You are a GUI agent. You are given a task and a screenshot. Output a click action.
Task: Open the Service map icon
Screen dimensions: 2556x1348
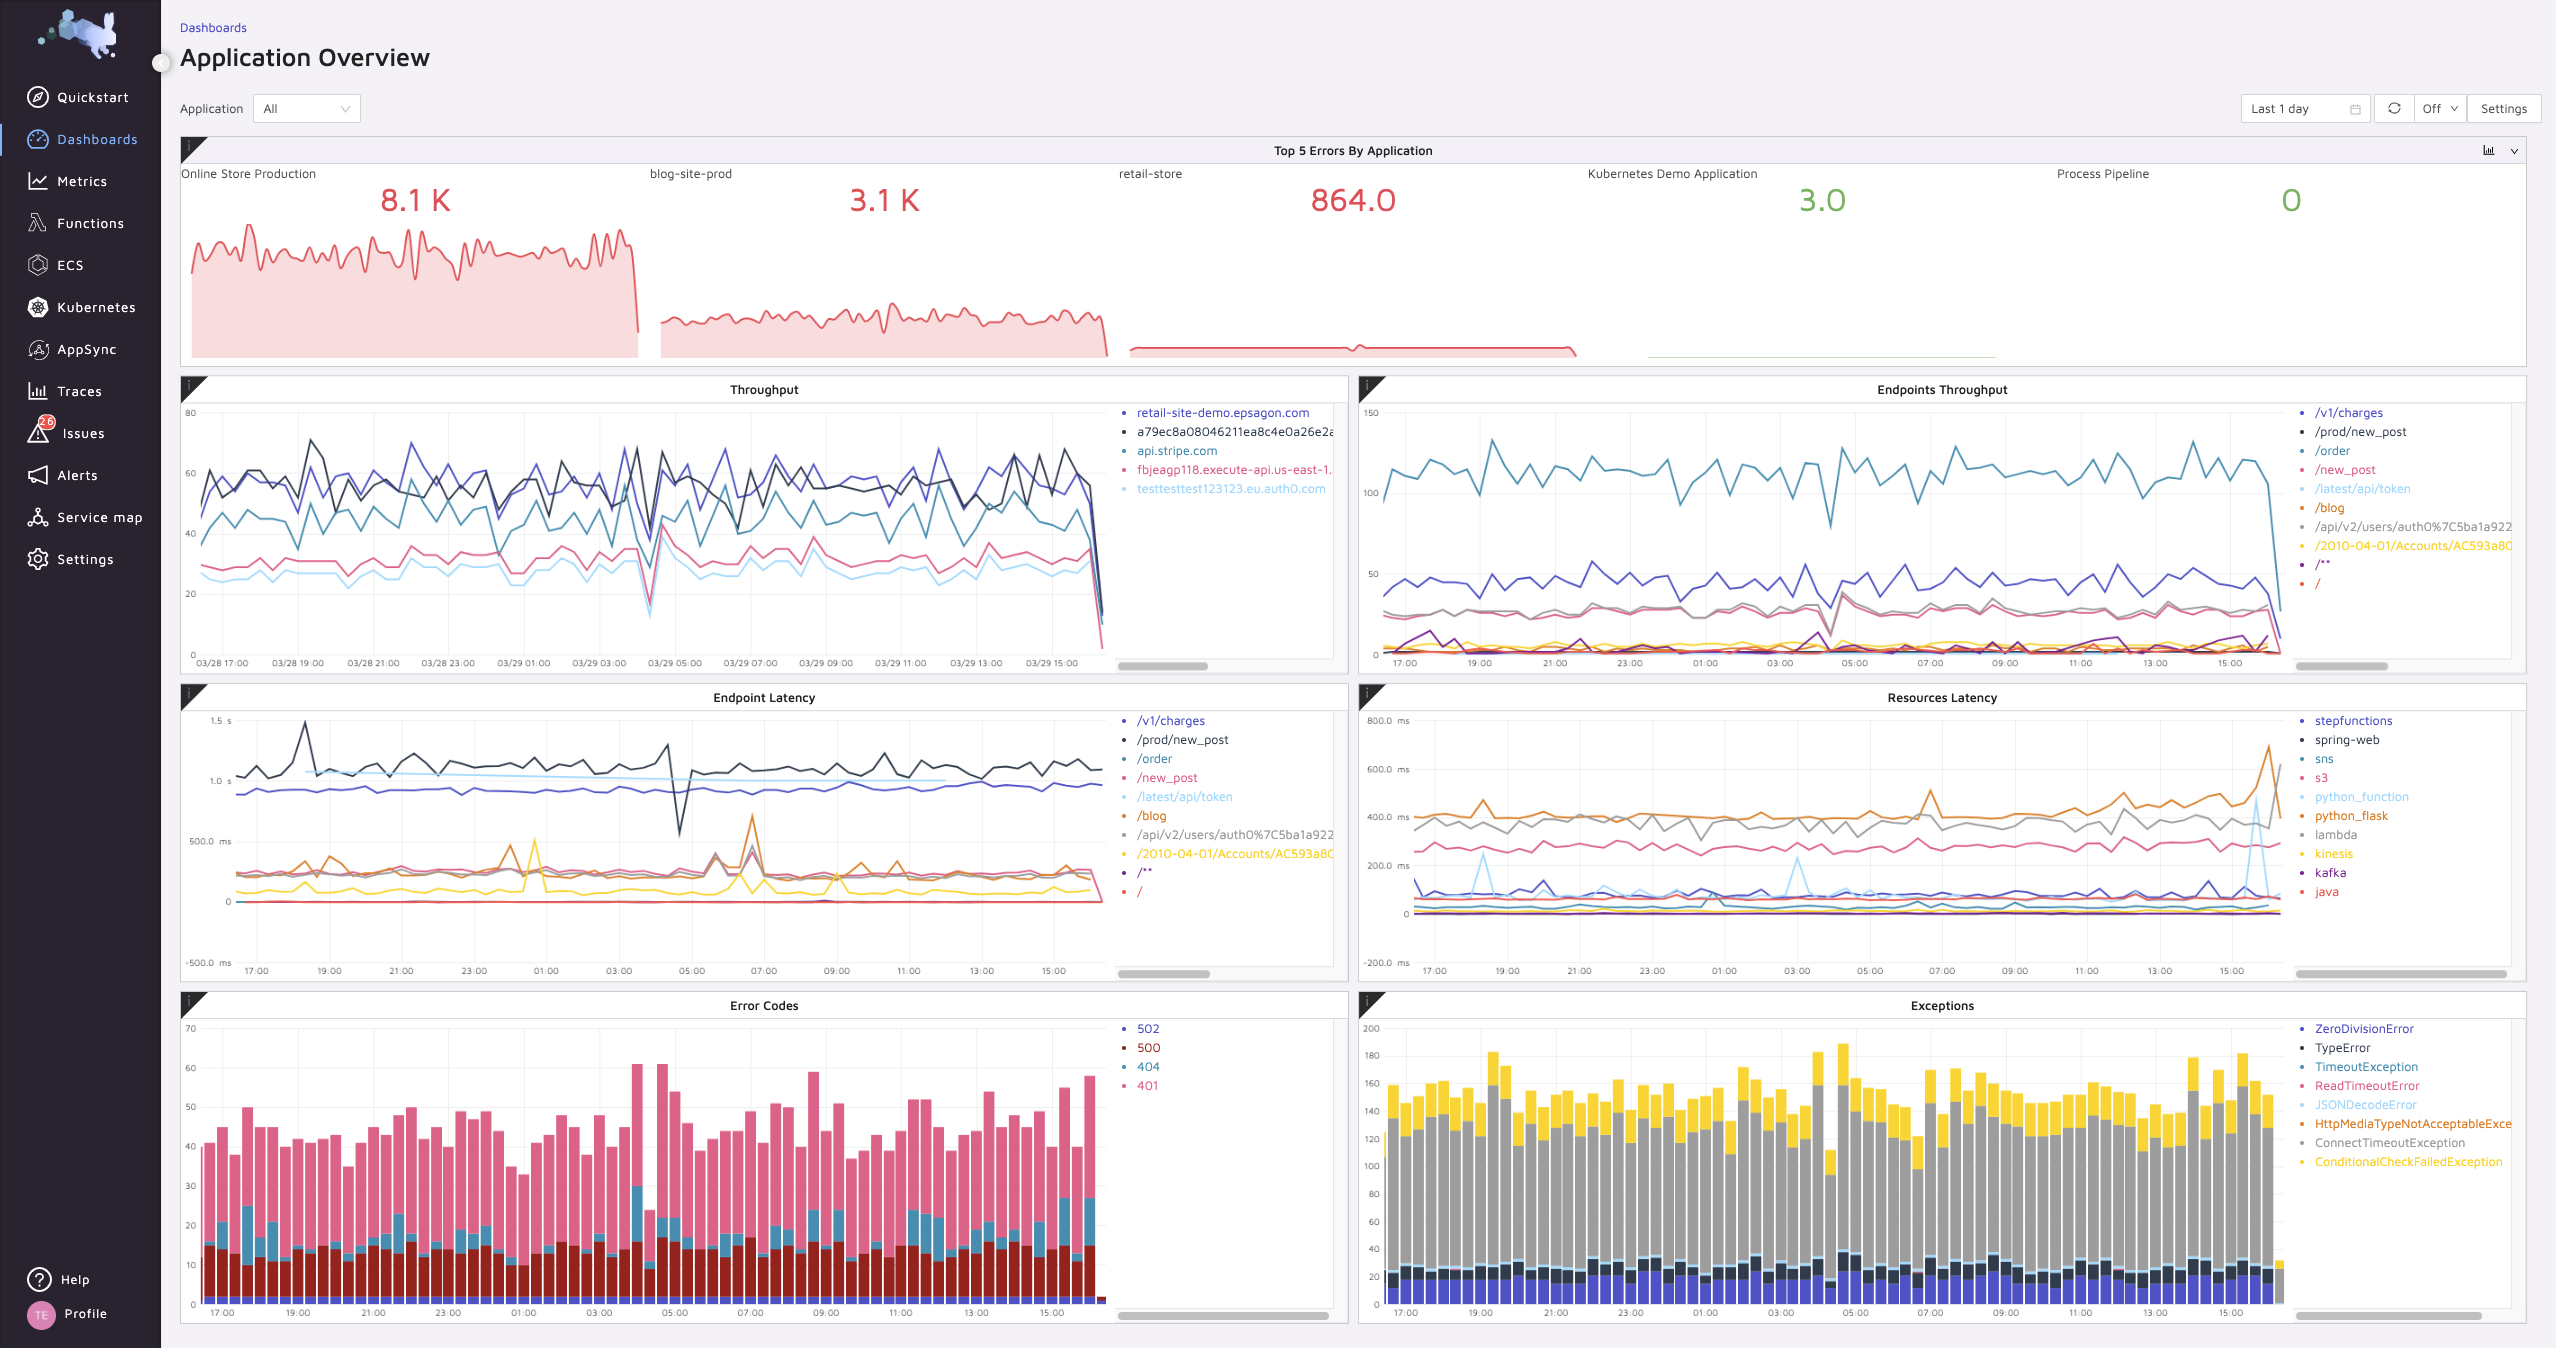pyautogui.click(x=38, y=517)
